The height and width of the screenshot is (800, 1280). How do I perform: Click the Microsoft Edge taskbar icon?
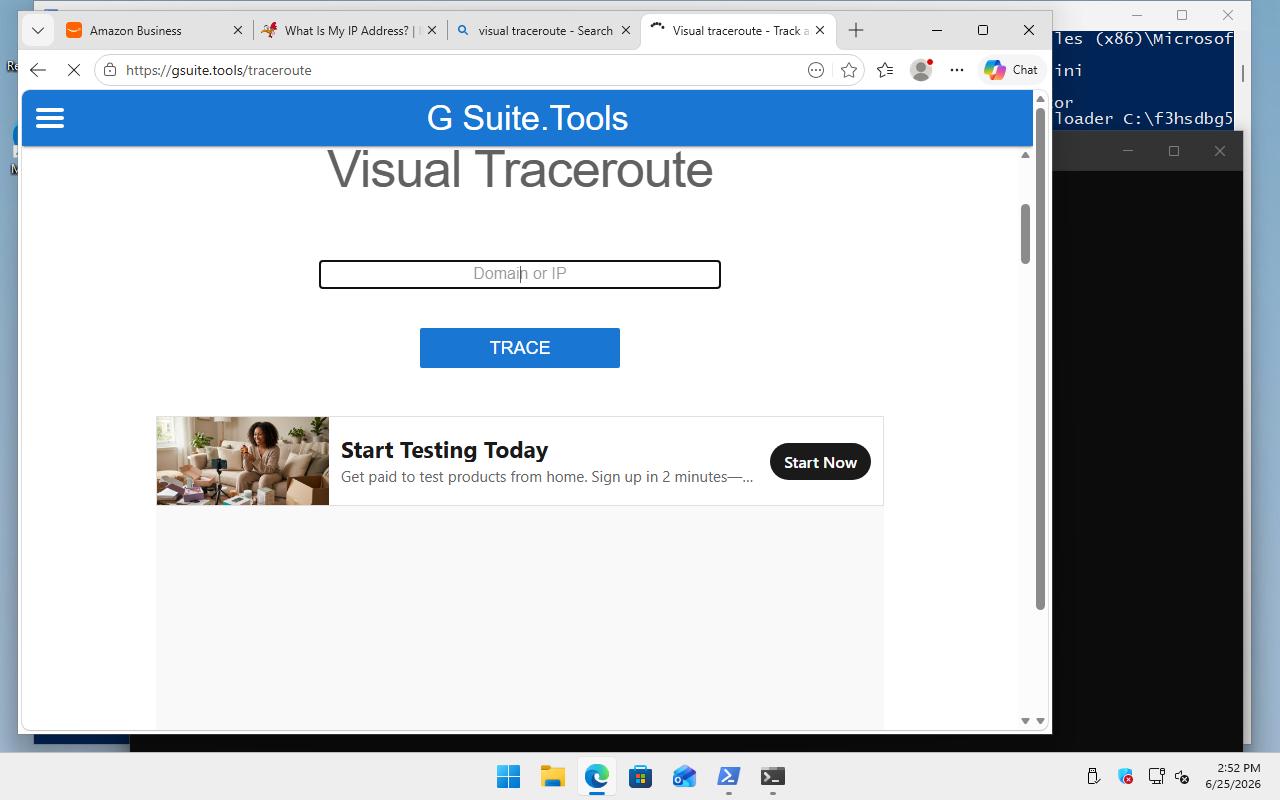[596, 777]
